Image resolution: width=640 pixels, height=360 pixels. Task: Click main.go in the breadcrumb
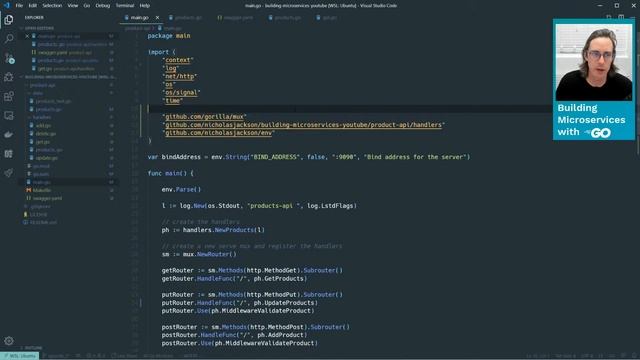172,28
